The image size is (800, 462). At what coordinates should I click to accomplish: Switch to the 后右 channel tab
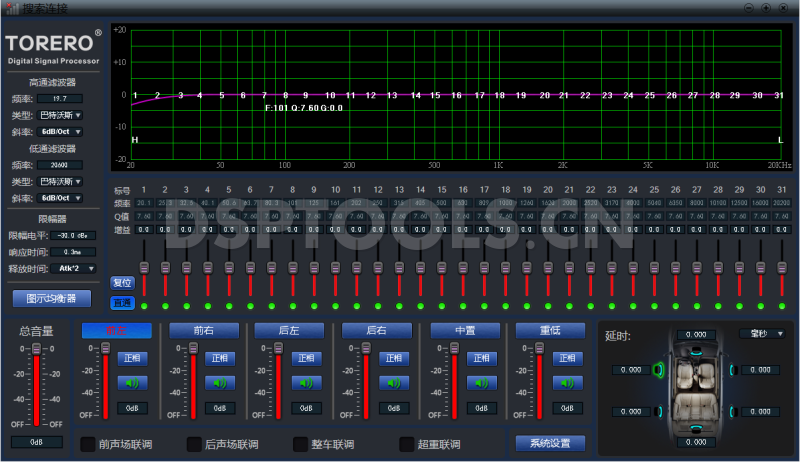coord(376,330)
